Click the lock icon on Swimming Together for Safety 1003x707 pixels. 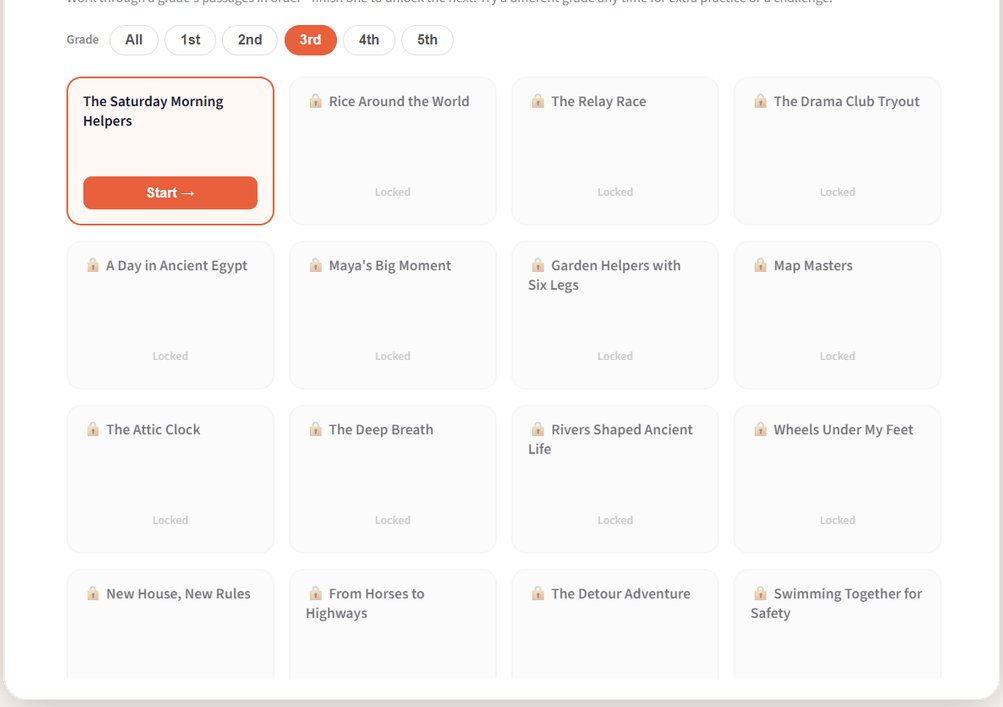[761, 593]
